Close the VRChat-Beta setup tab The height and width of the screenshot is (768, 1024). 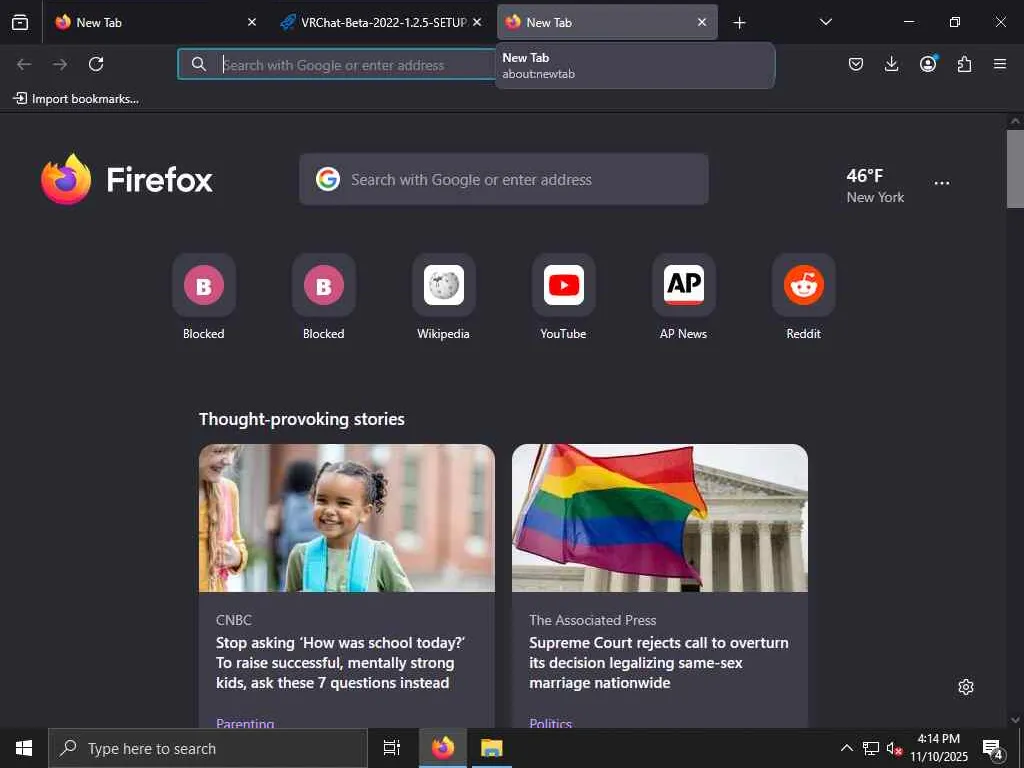477,22
